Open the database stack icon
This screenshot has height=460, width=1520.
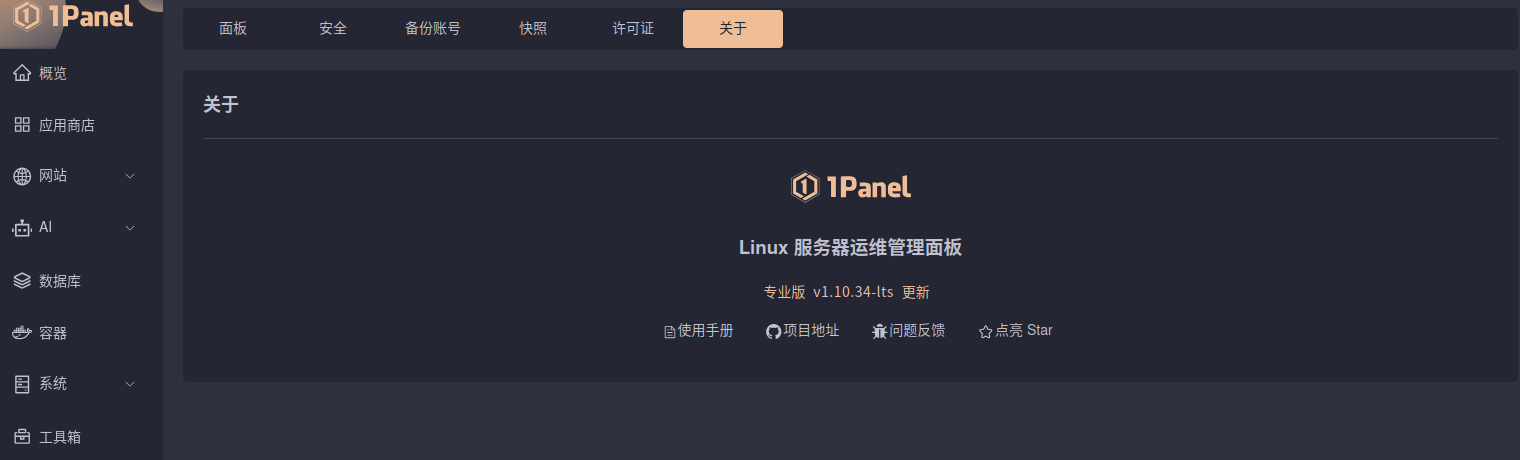(22, 281)
